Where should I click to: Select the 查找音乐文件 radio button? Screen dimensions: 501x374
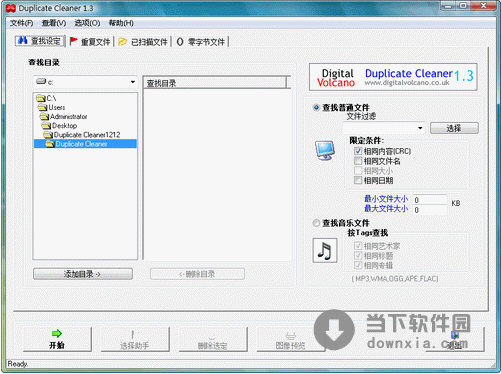click(316, 223)
